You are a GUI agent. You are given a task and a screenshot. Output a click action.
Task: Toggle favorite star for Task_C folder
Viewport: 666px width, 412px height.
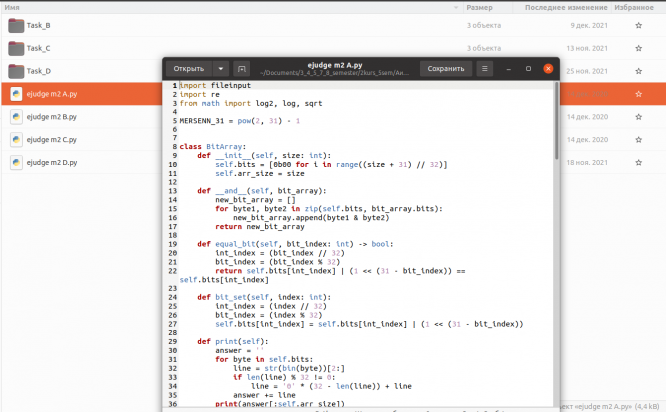pos(638,48)
